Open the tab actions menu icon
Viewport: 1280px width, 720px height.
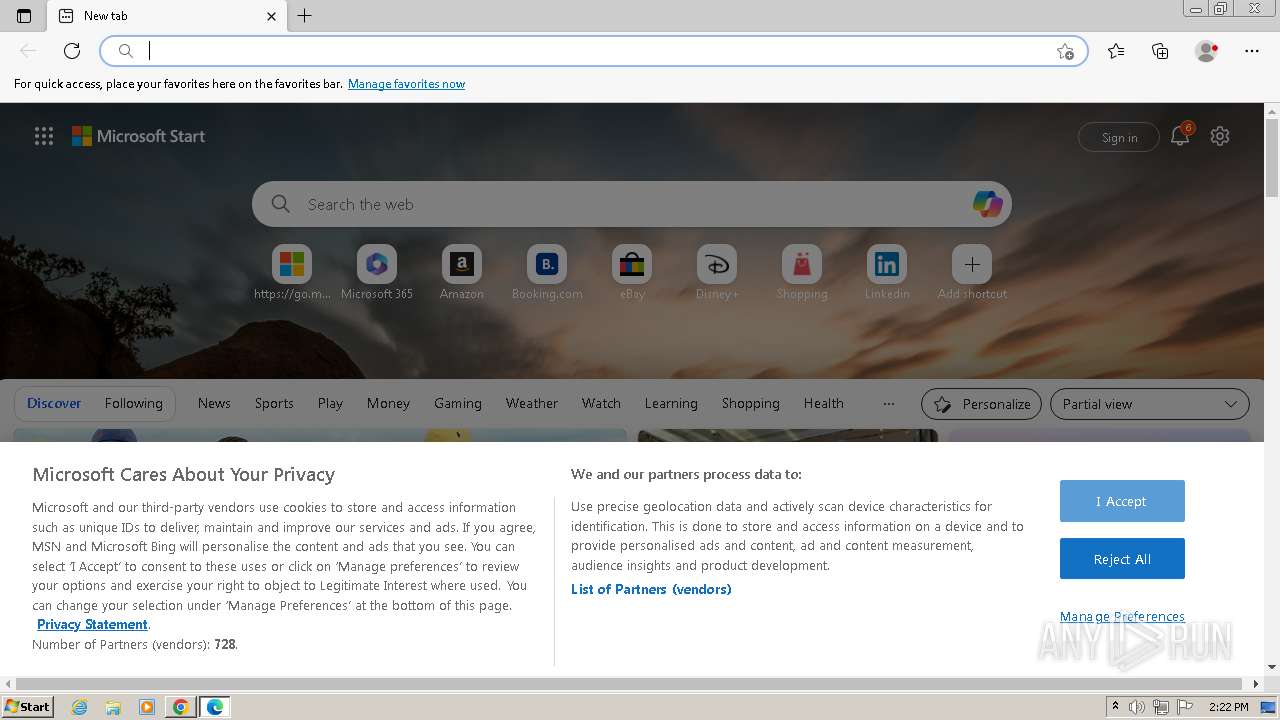click(24, 16)
